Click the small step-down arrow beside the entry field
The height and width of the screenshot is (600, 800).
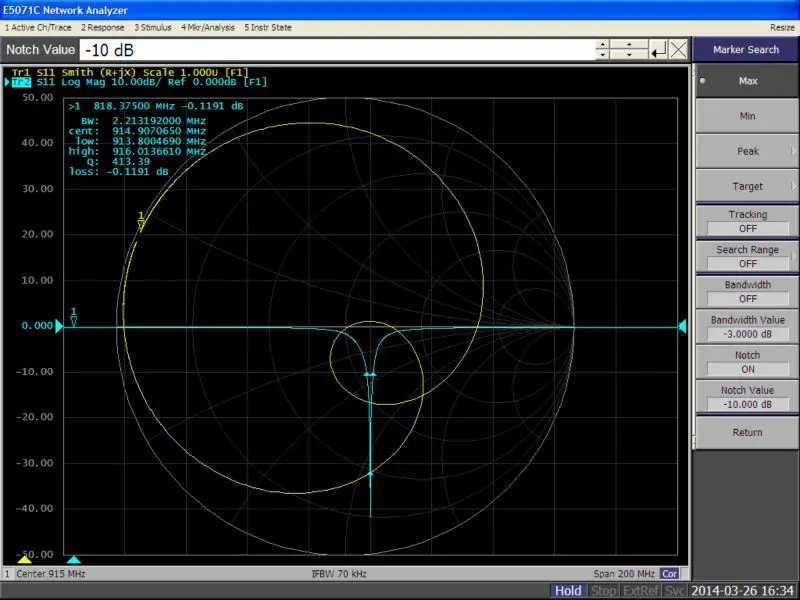[x=602, y=56]
